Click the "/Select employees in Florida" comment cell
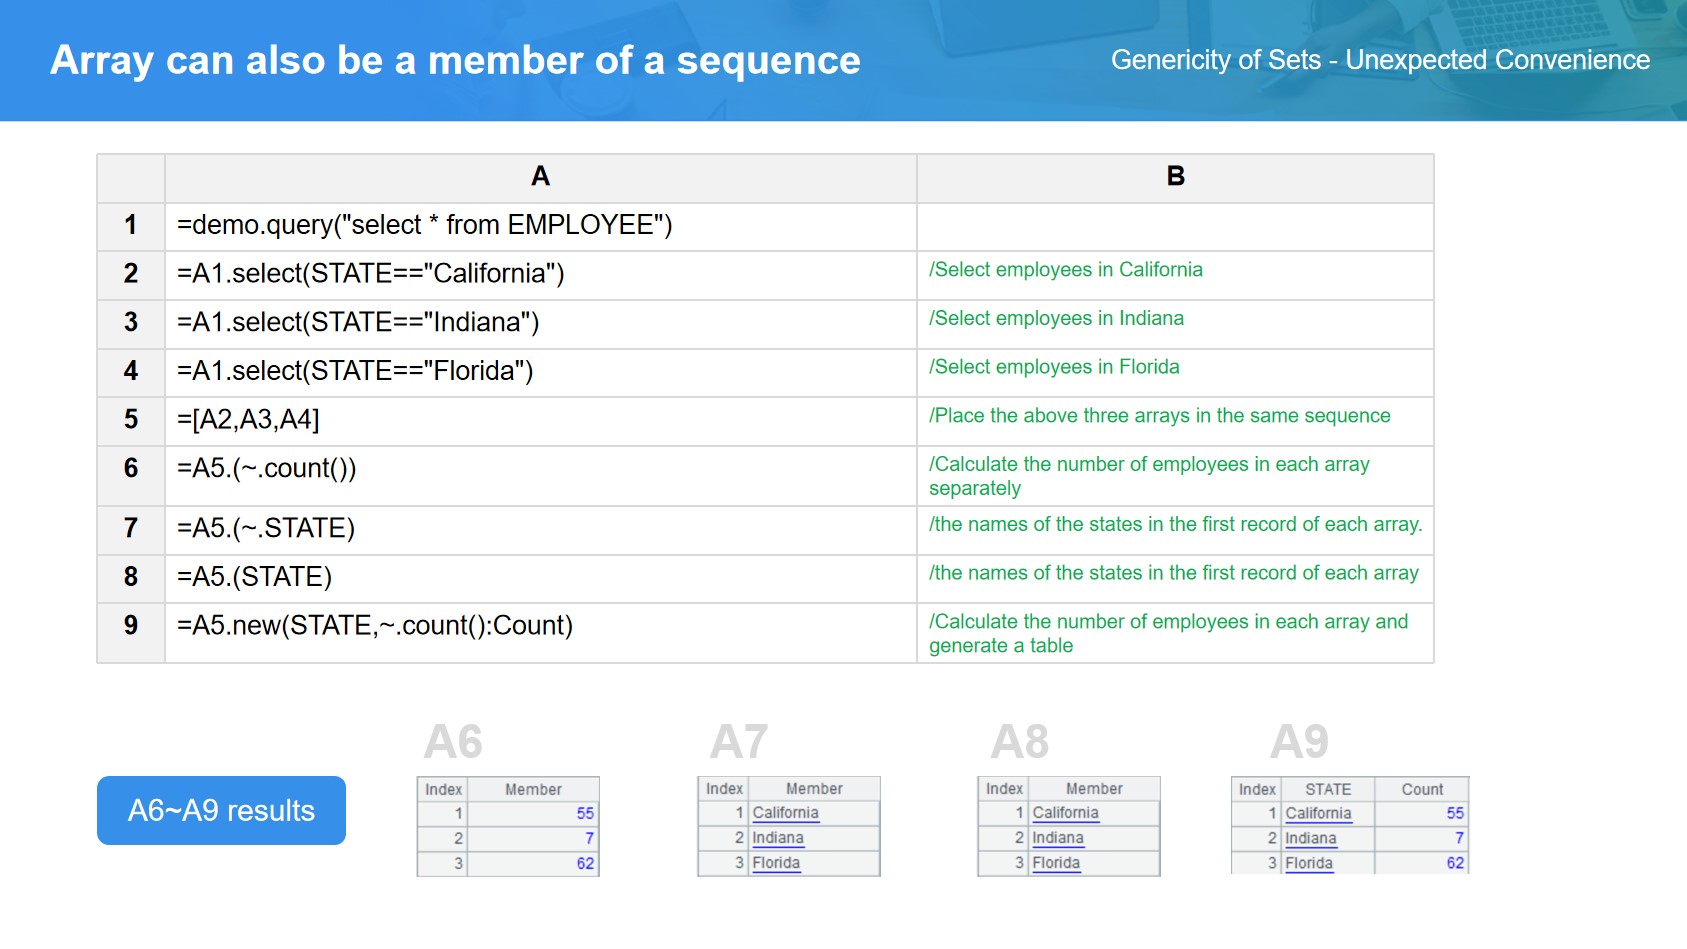Image resolution: width=1687 pixels, height=949 pixels. (1054, 367)
